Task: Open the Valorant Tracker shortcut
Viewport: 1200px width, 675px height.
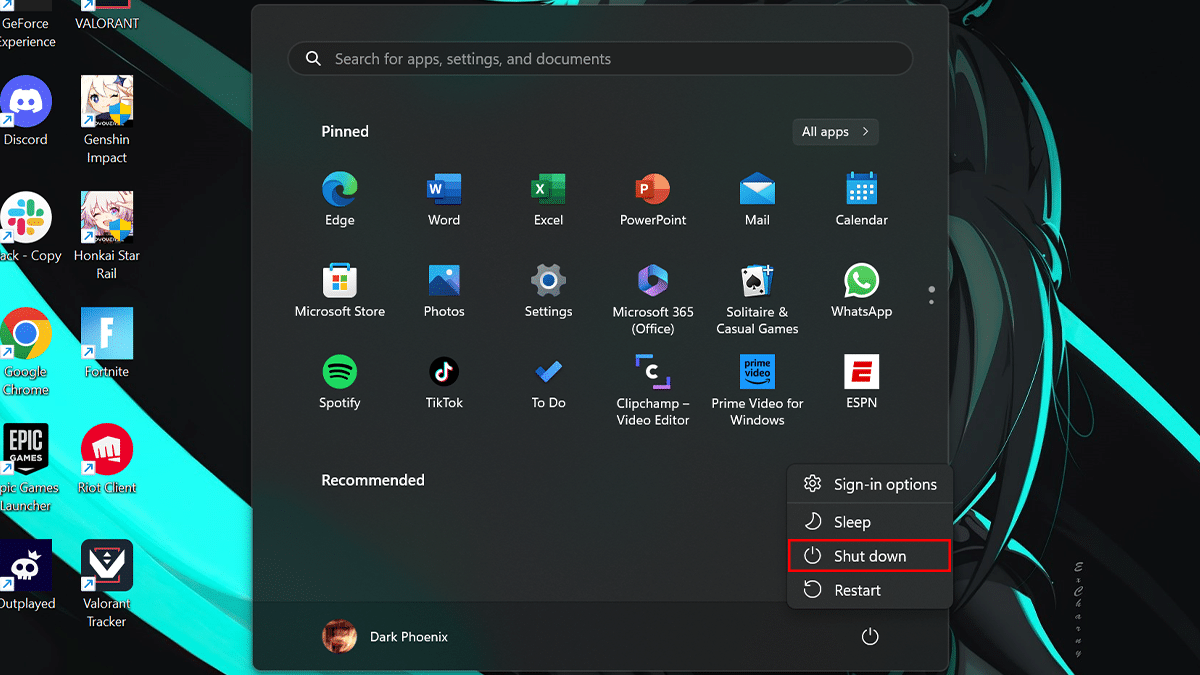Action: pyautogui.click(x=106, y=565)
